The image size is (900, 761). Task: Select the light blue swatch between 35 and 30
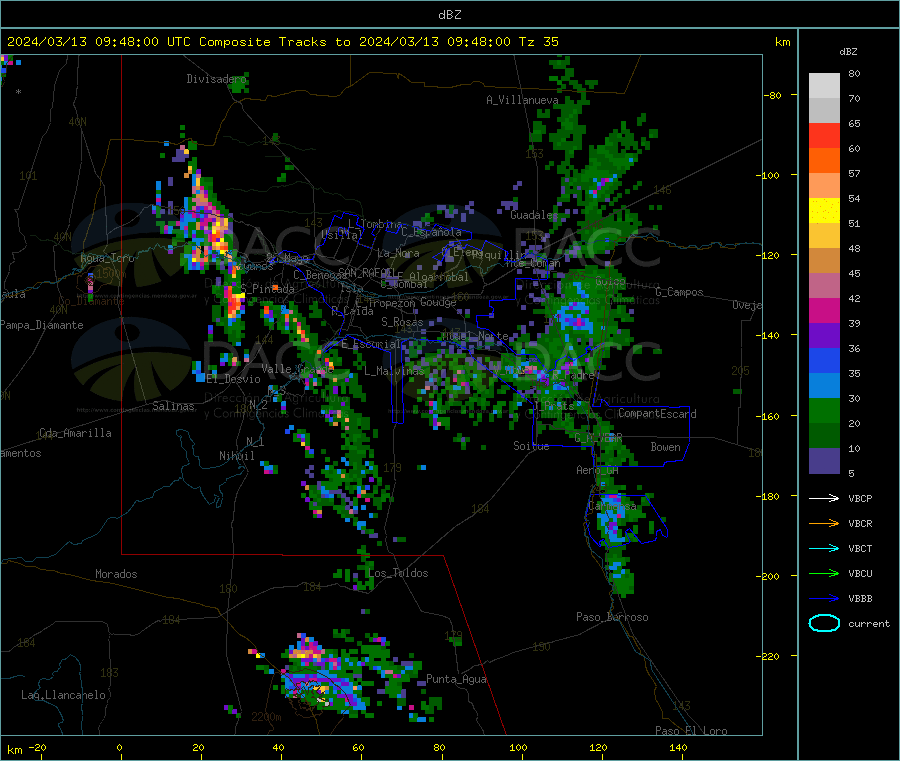824,386
